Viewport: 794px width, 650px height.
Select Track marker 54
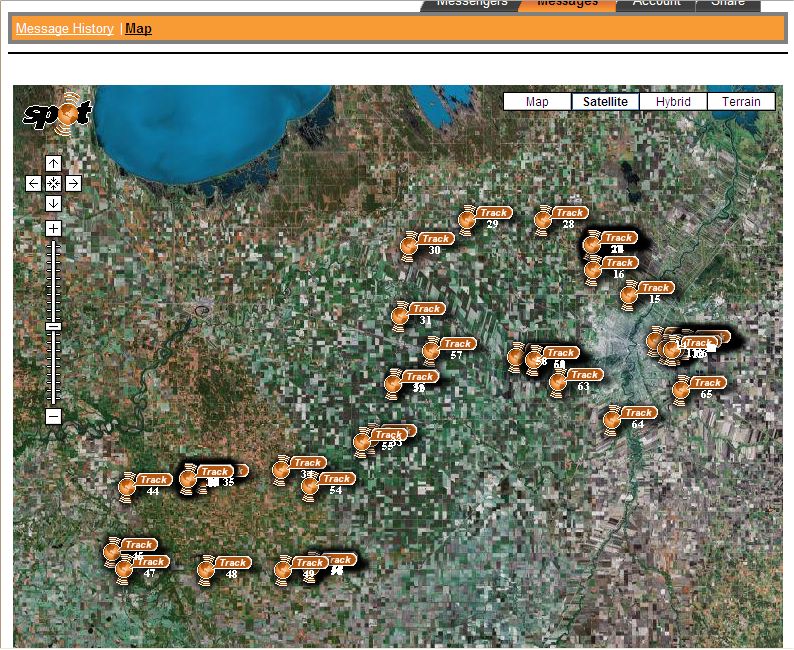click(328, 485)
